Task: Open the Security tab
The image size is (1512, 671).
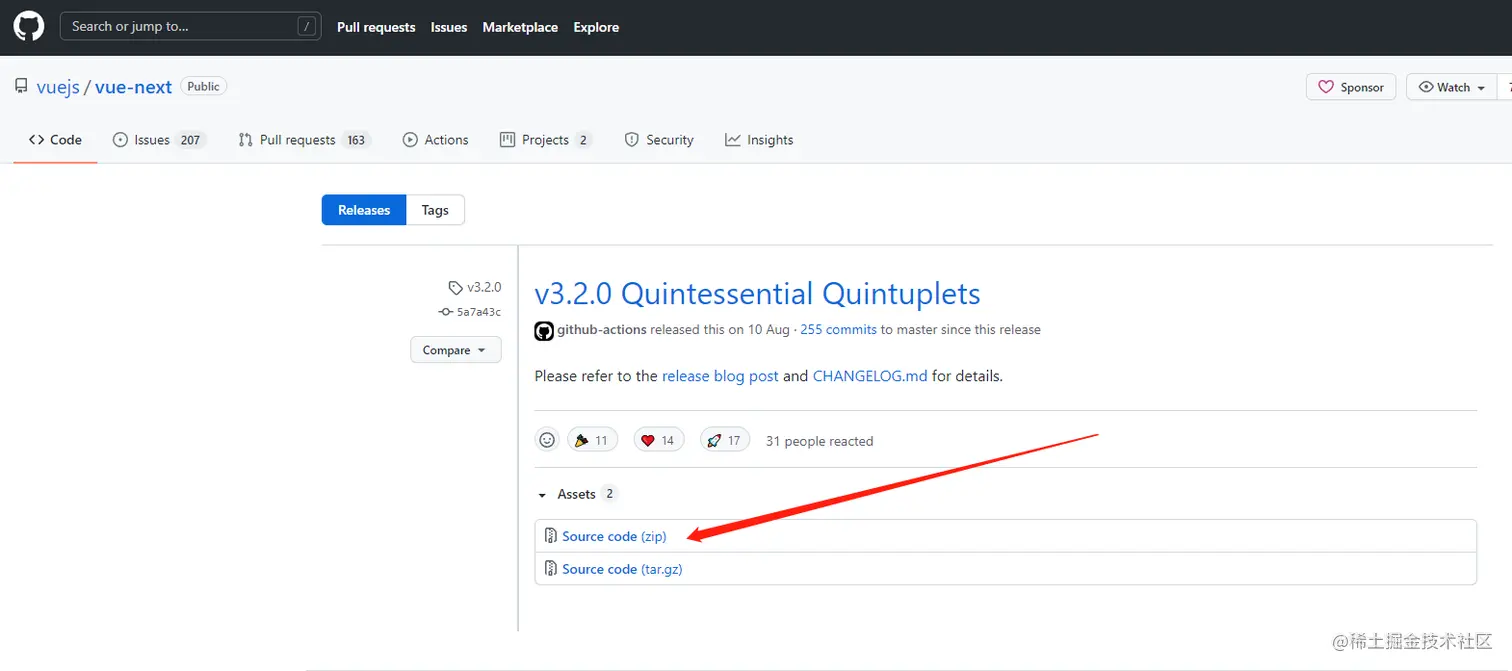Action: (x=659, y=140)
